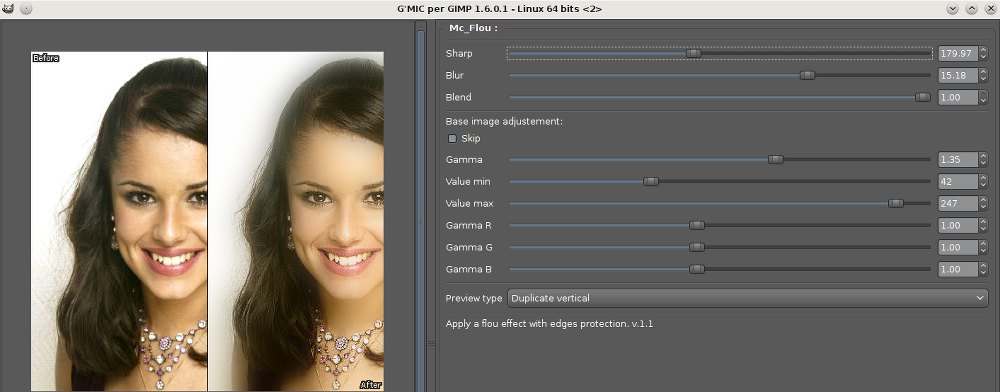1000x392 pixels.
Task: Click the Gamma value field 1.35
Action: point(959,159)
